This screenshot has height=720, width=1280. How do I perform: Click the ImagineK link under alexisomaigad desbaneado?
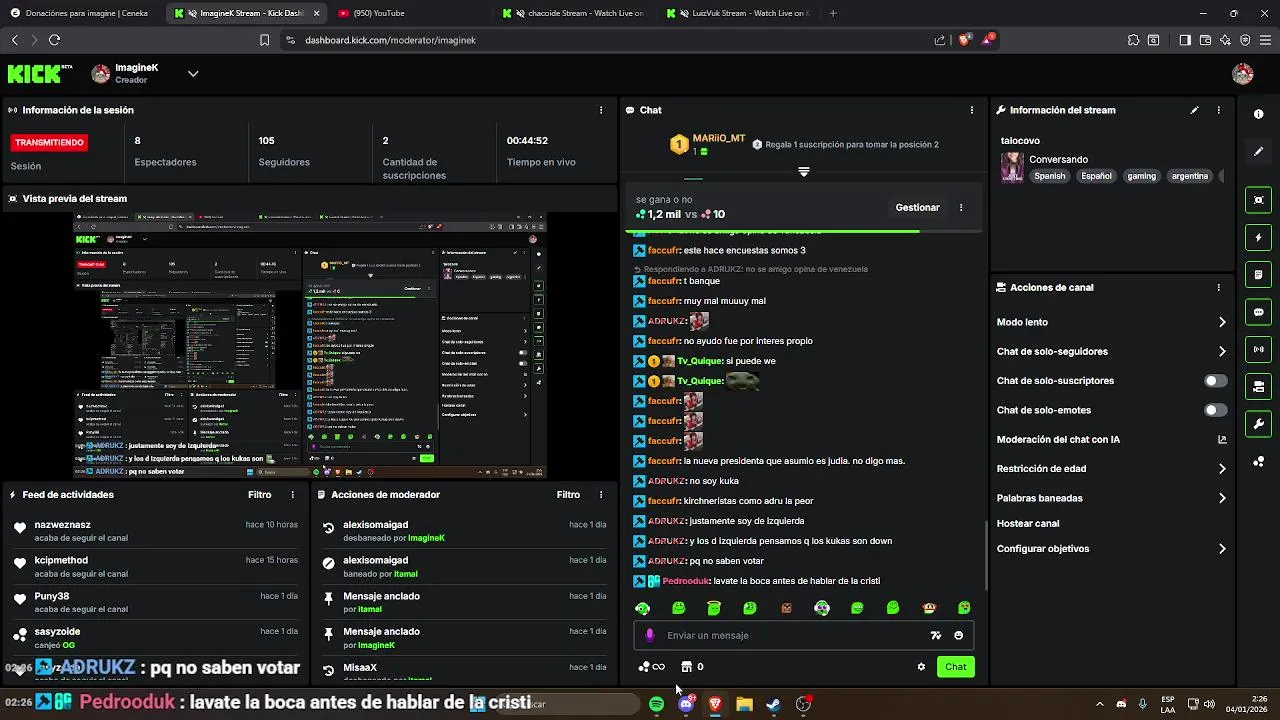point(426,538)
